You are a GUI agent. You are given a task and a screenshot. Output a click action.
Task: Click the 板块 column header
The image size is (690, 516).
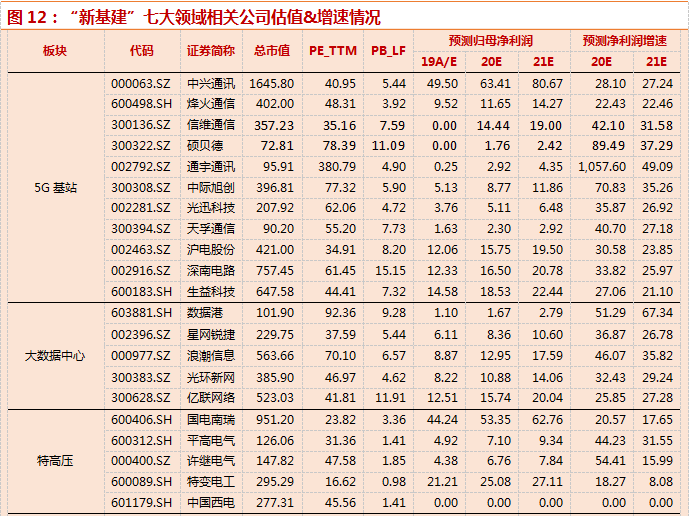(x=54, y=50)
